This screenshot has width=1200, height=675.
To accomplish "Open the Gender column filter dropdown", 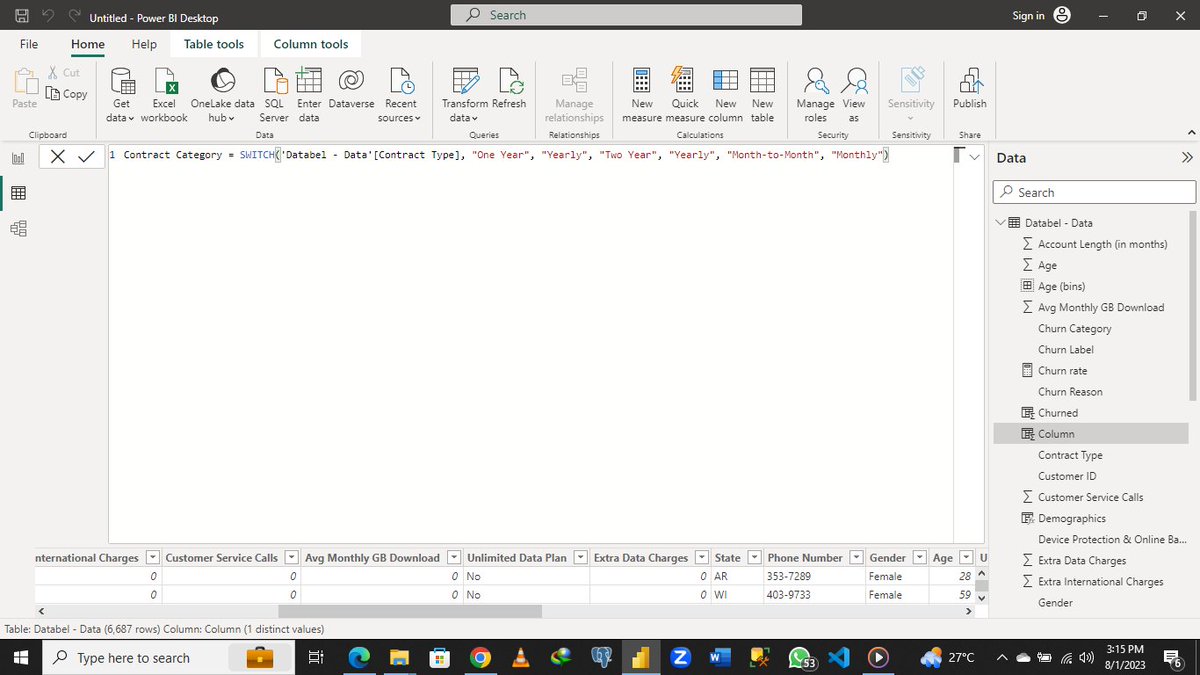I will [x=920, y=557].
